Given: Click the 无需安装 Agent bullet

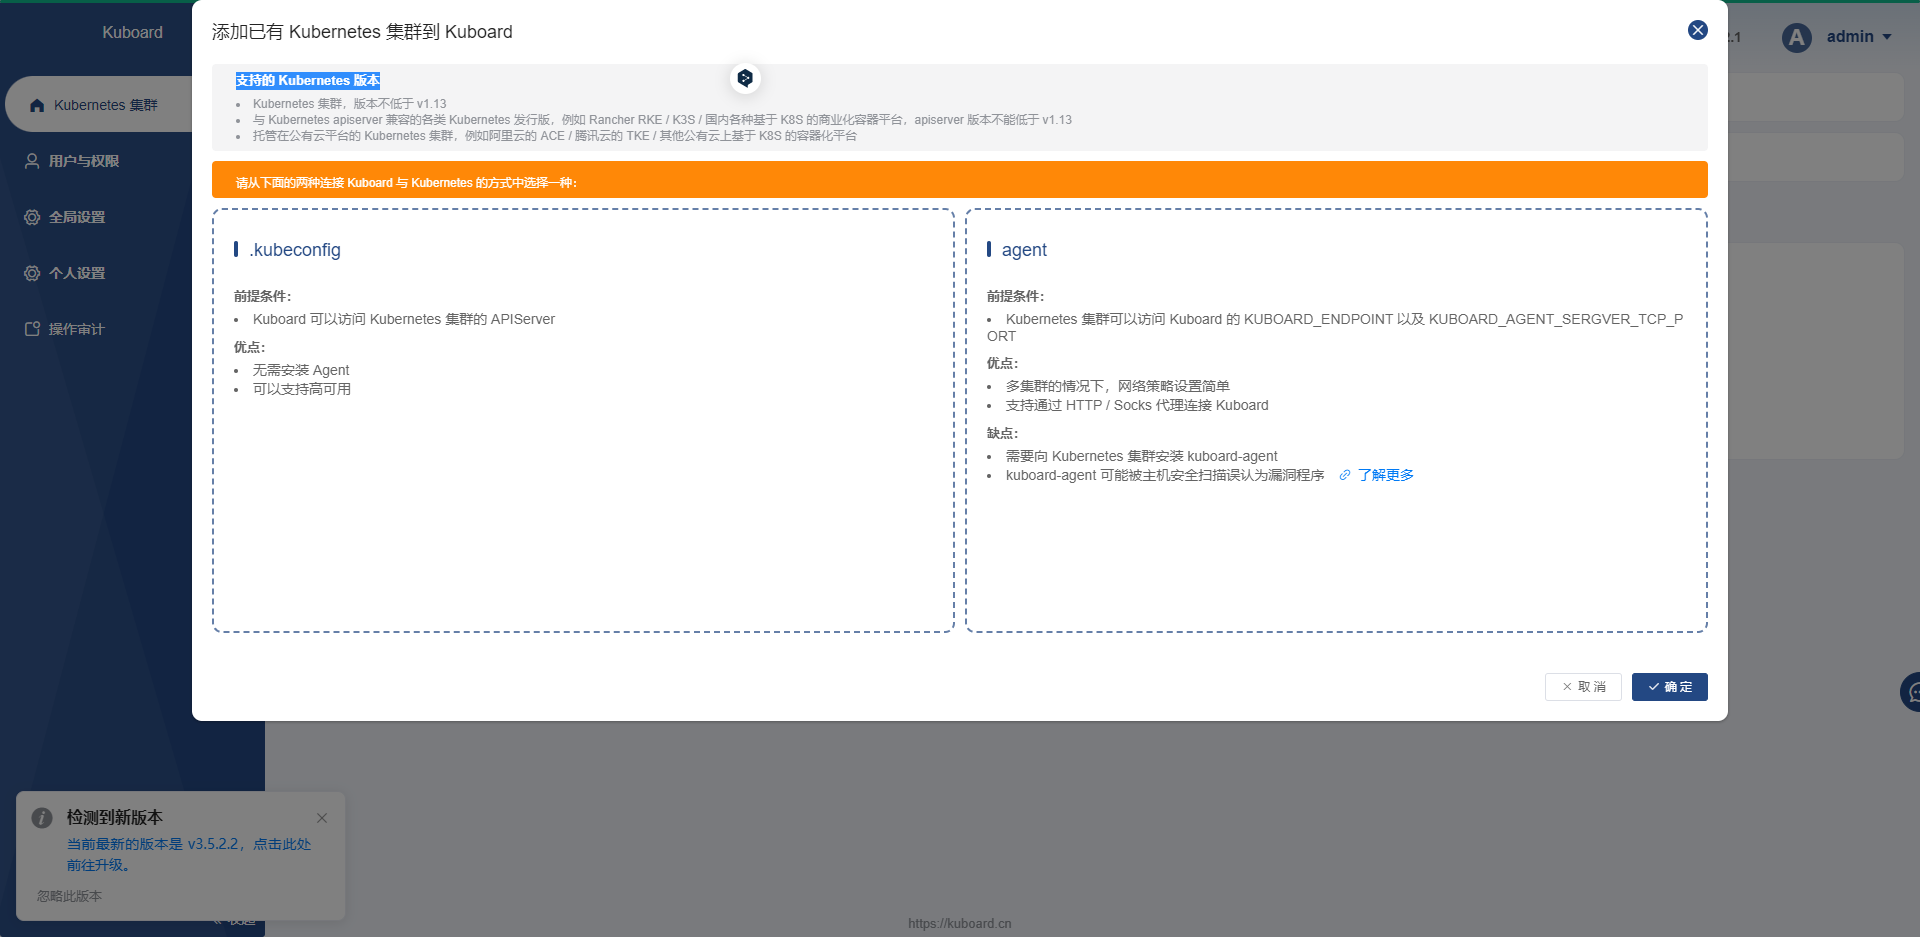Looking at the screenshot, I should pyautogui.click(x=301, y=370).
